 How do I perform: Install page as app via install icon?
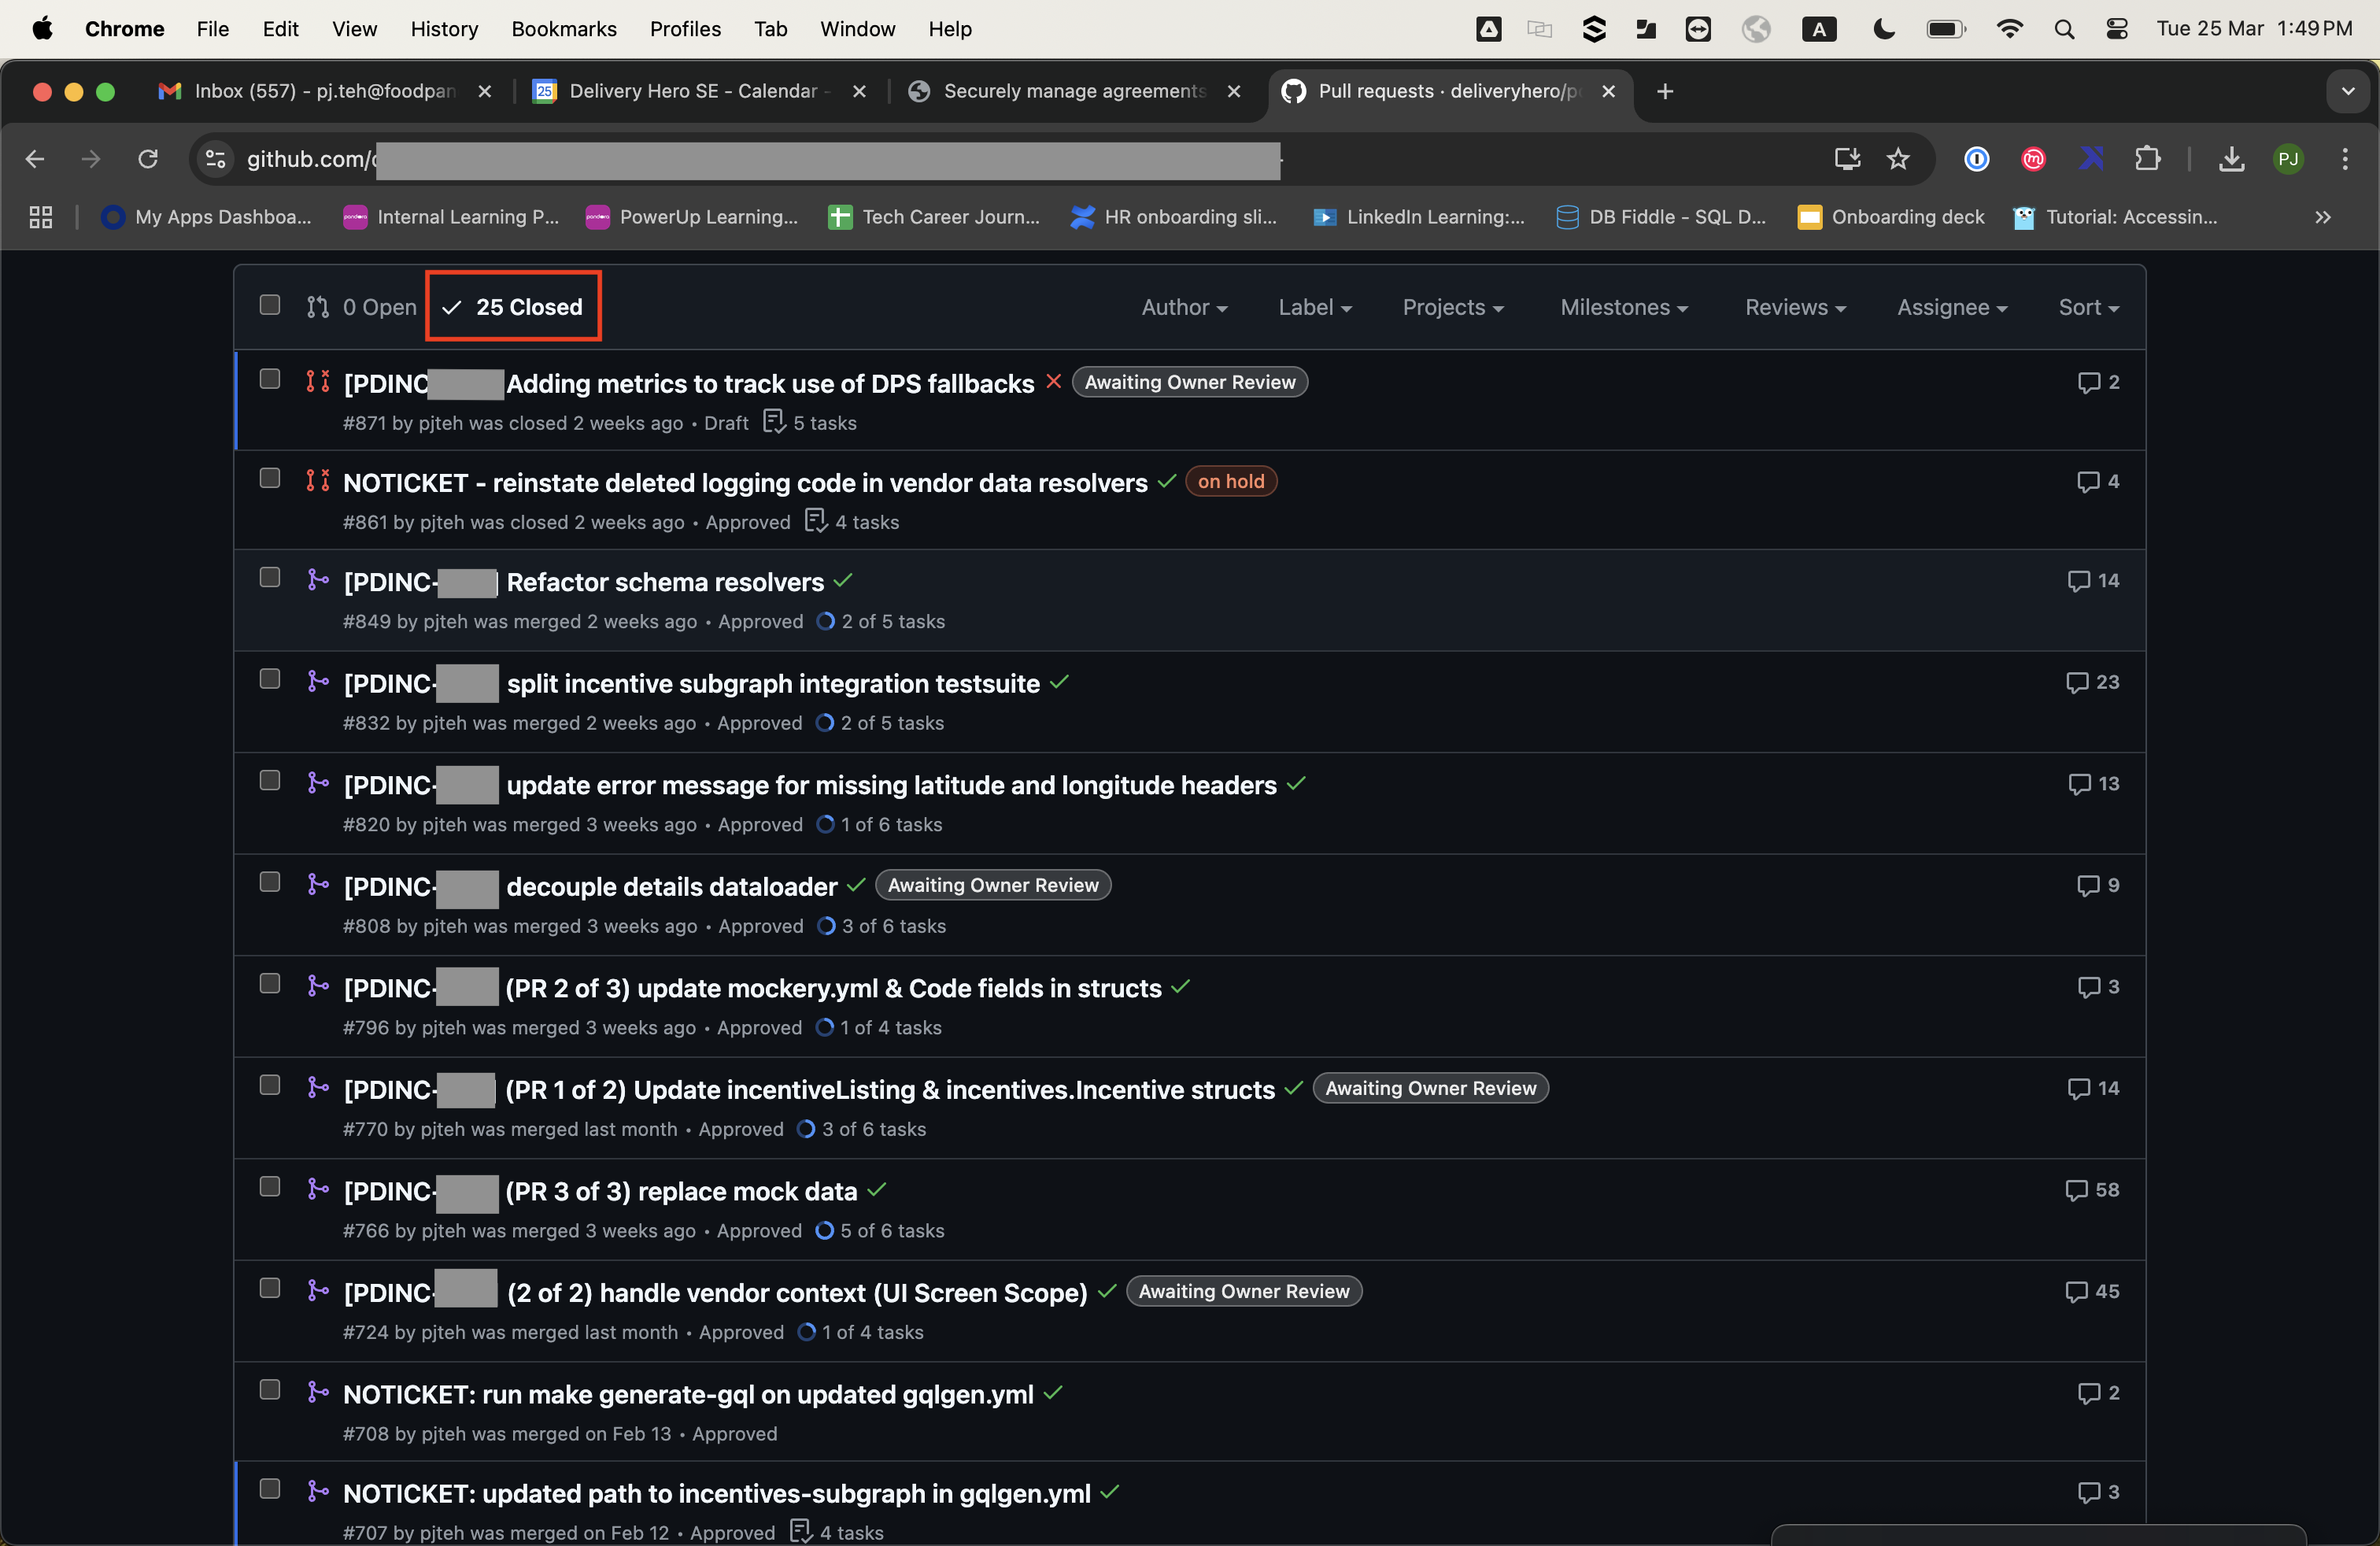coord(1846,159)
